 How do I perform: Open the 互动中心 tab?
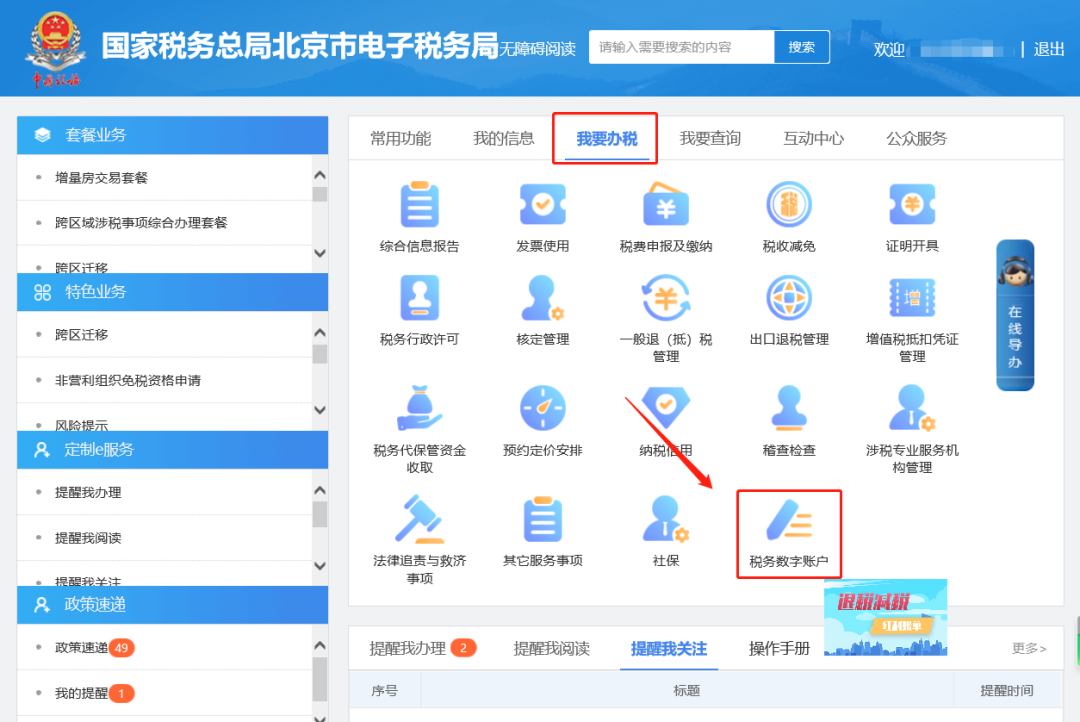coord(813,138)
